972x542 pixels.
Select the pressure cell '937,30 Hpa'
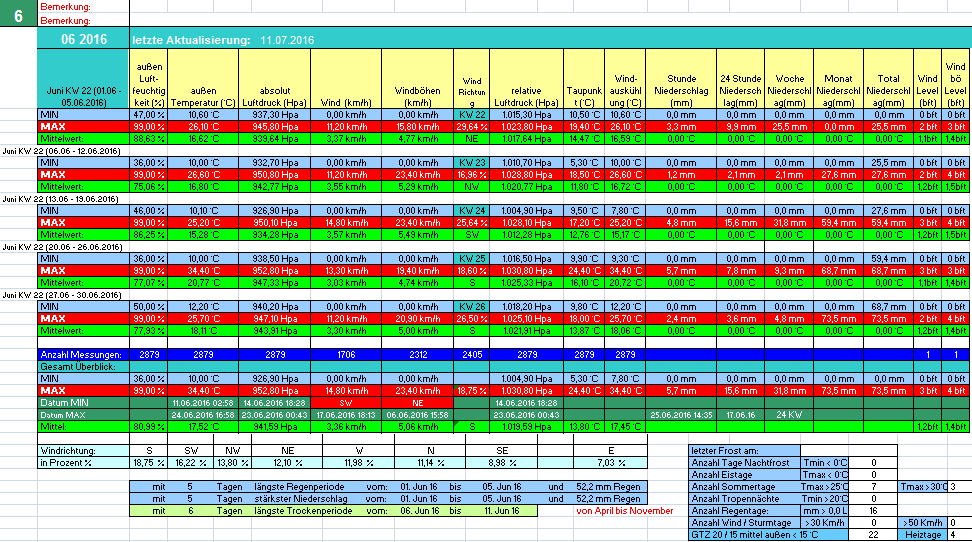click(275, 115)
